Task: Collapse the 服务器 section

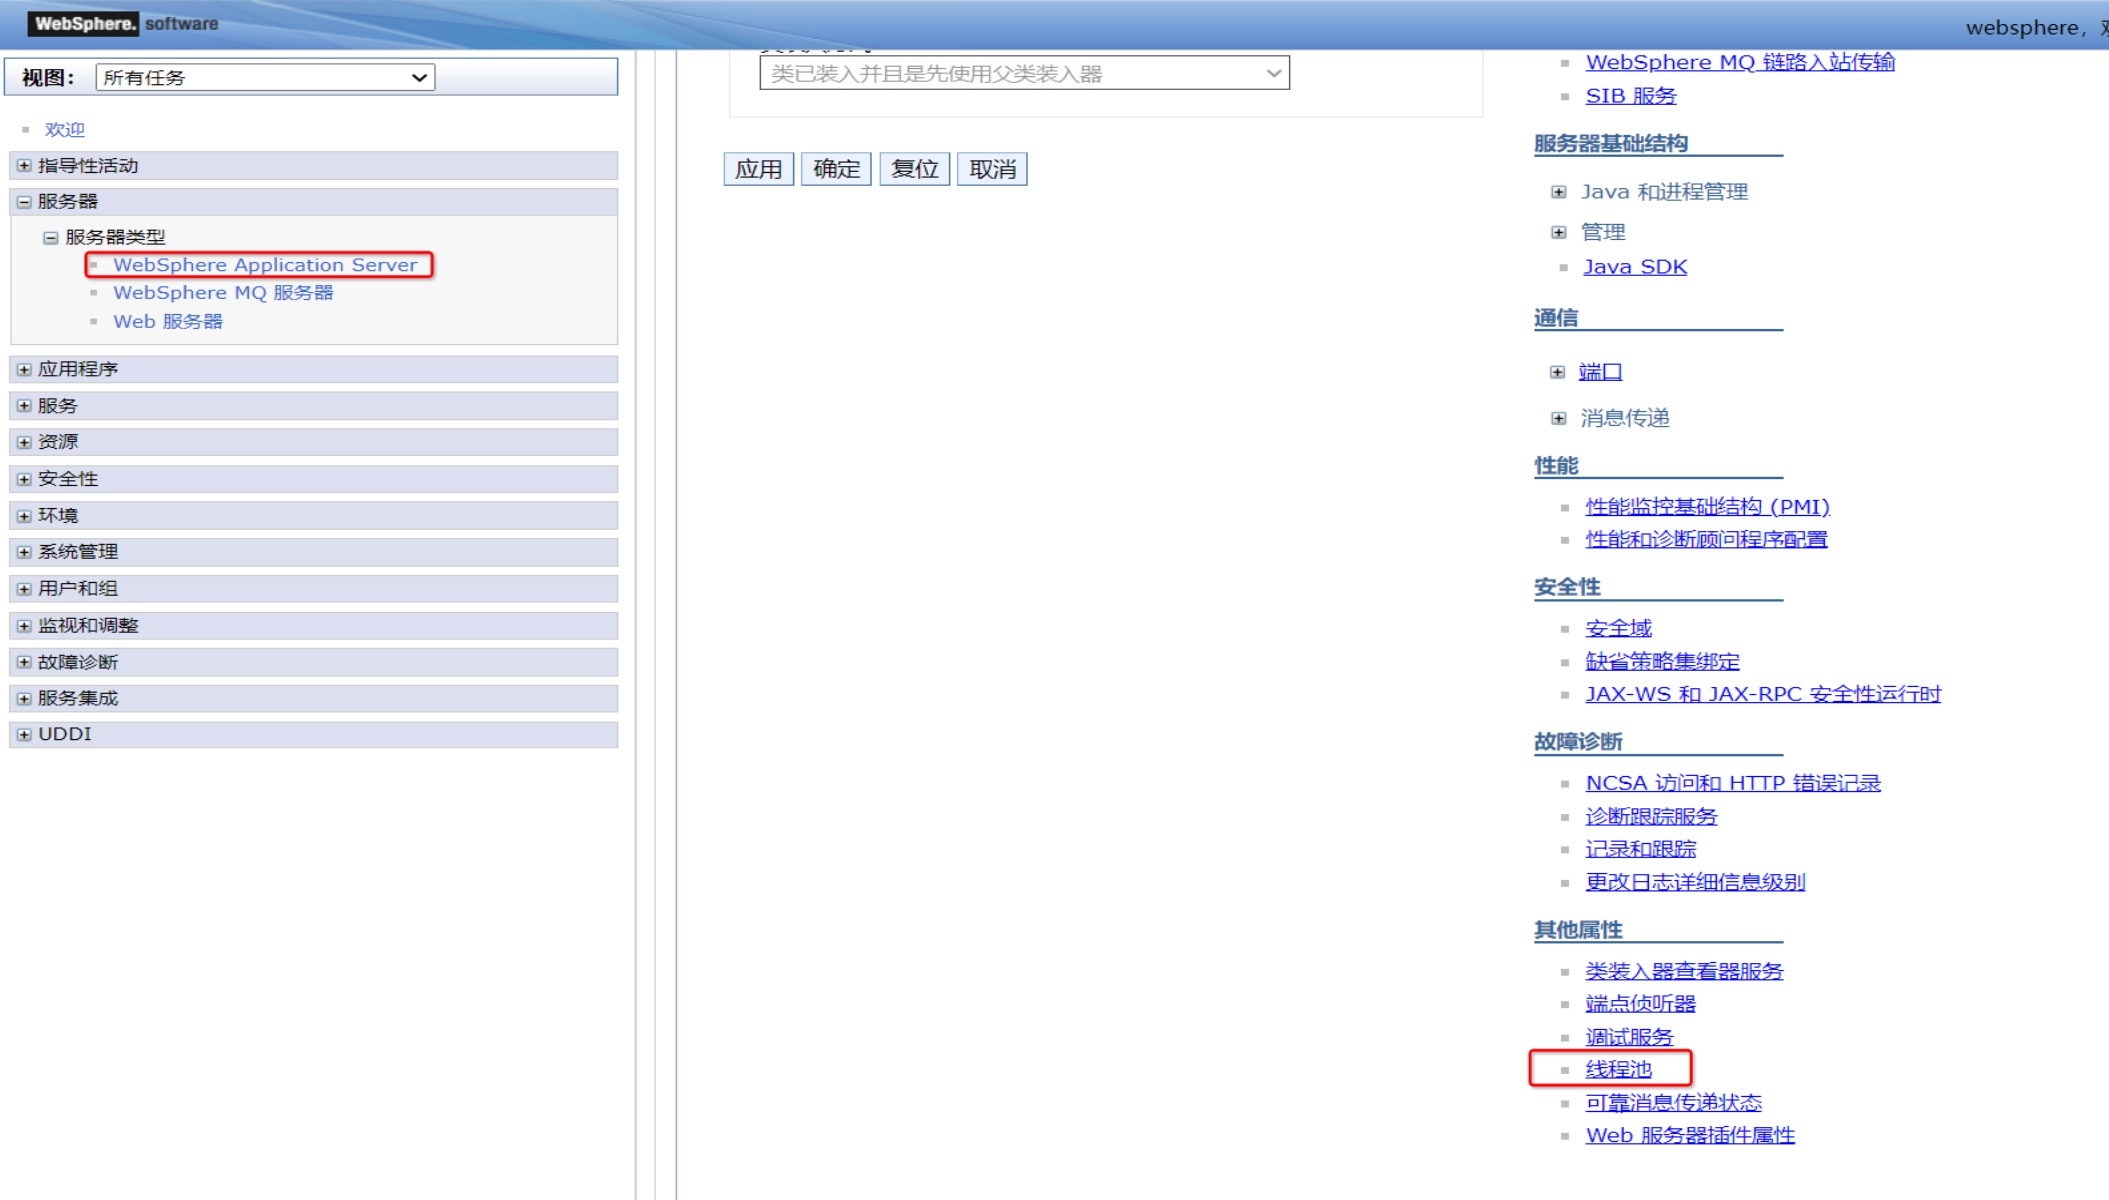Action: click(24, 202)
